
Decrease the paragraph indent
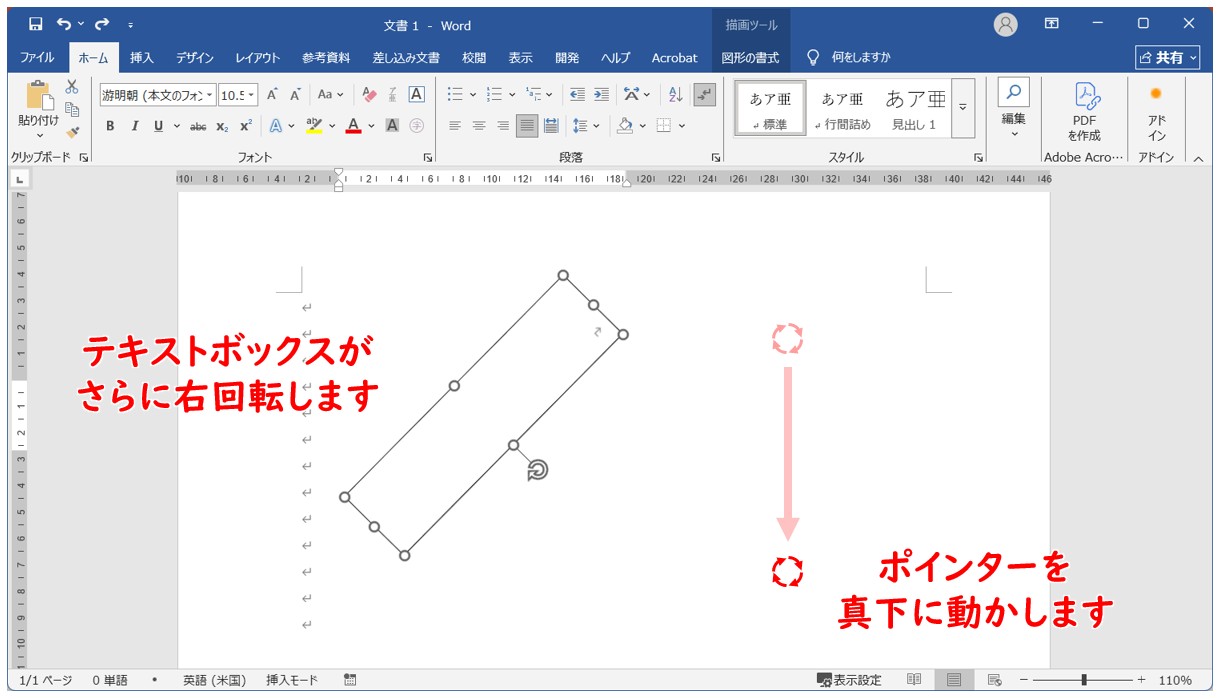tap(577, 95)
